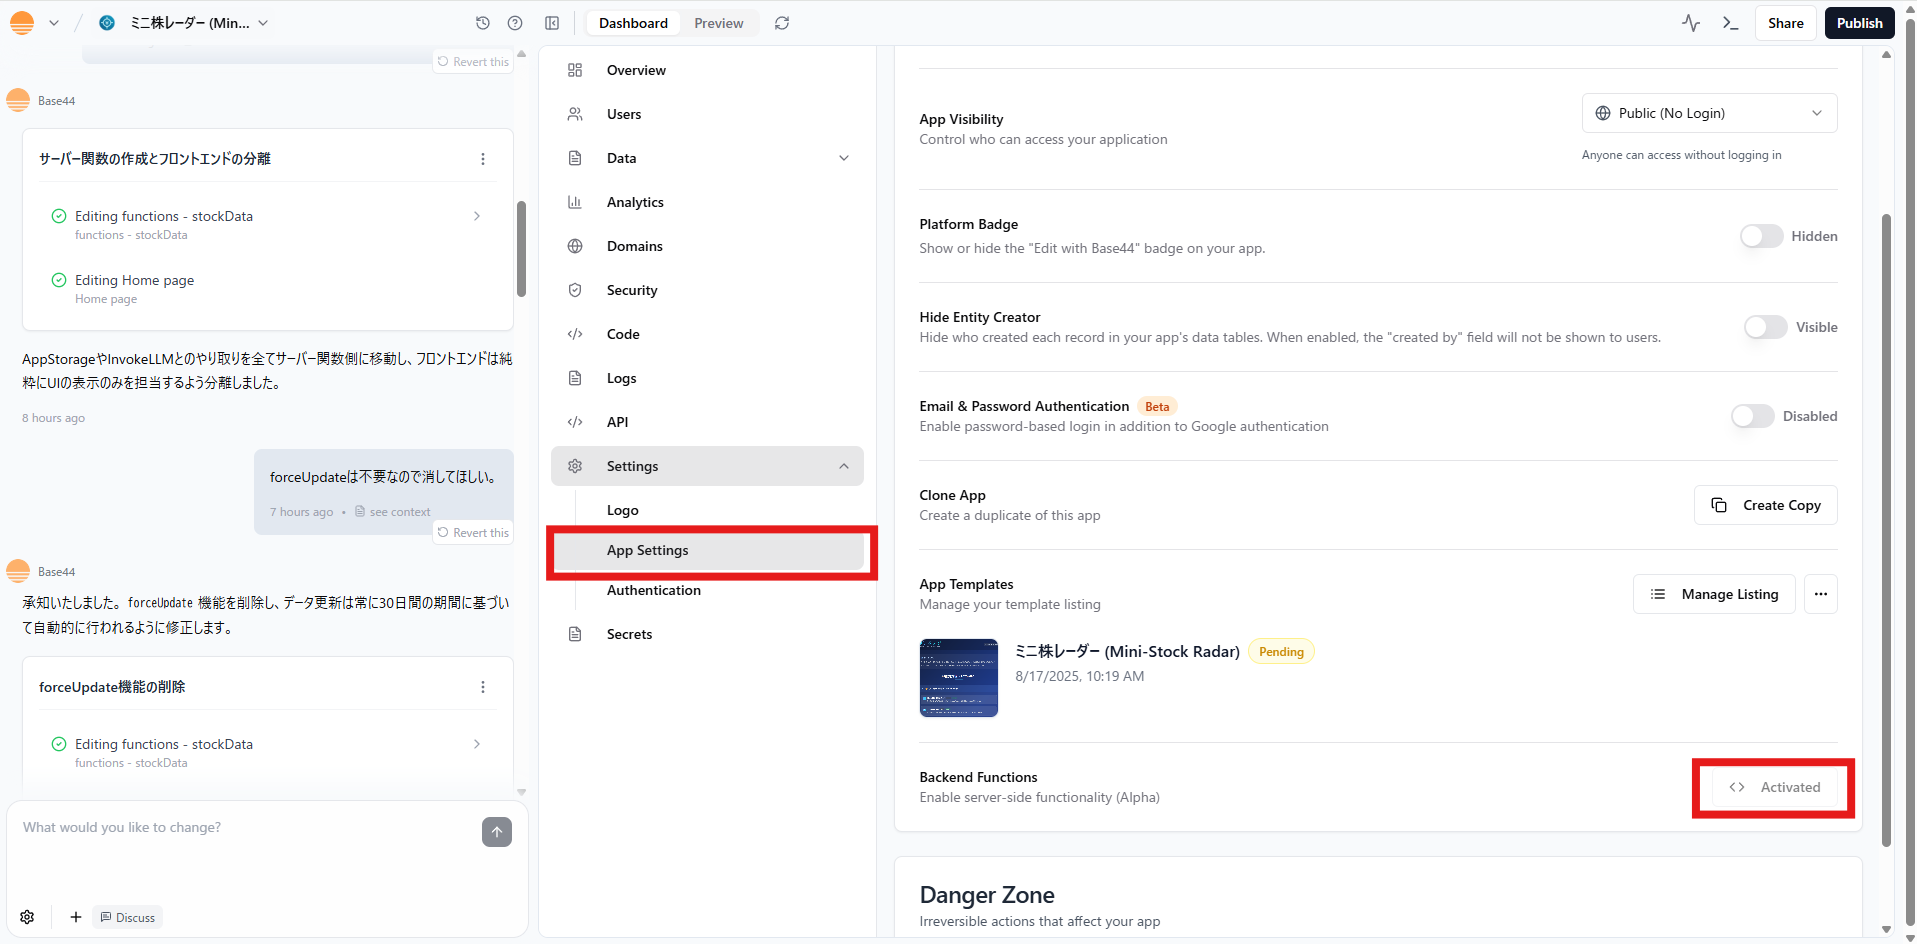Screen dimensions: 1917x944
Task: Click the Create Copy button
Action: click(1765, 505)
